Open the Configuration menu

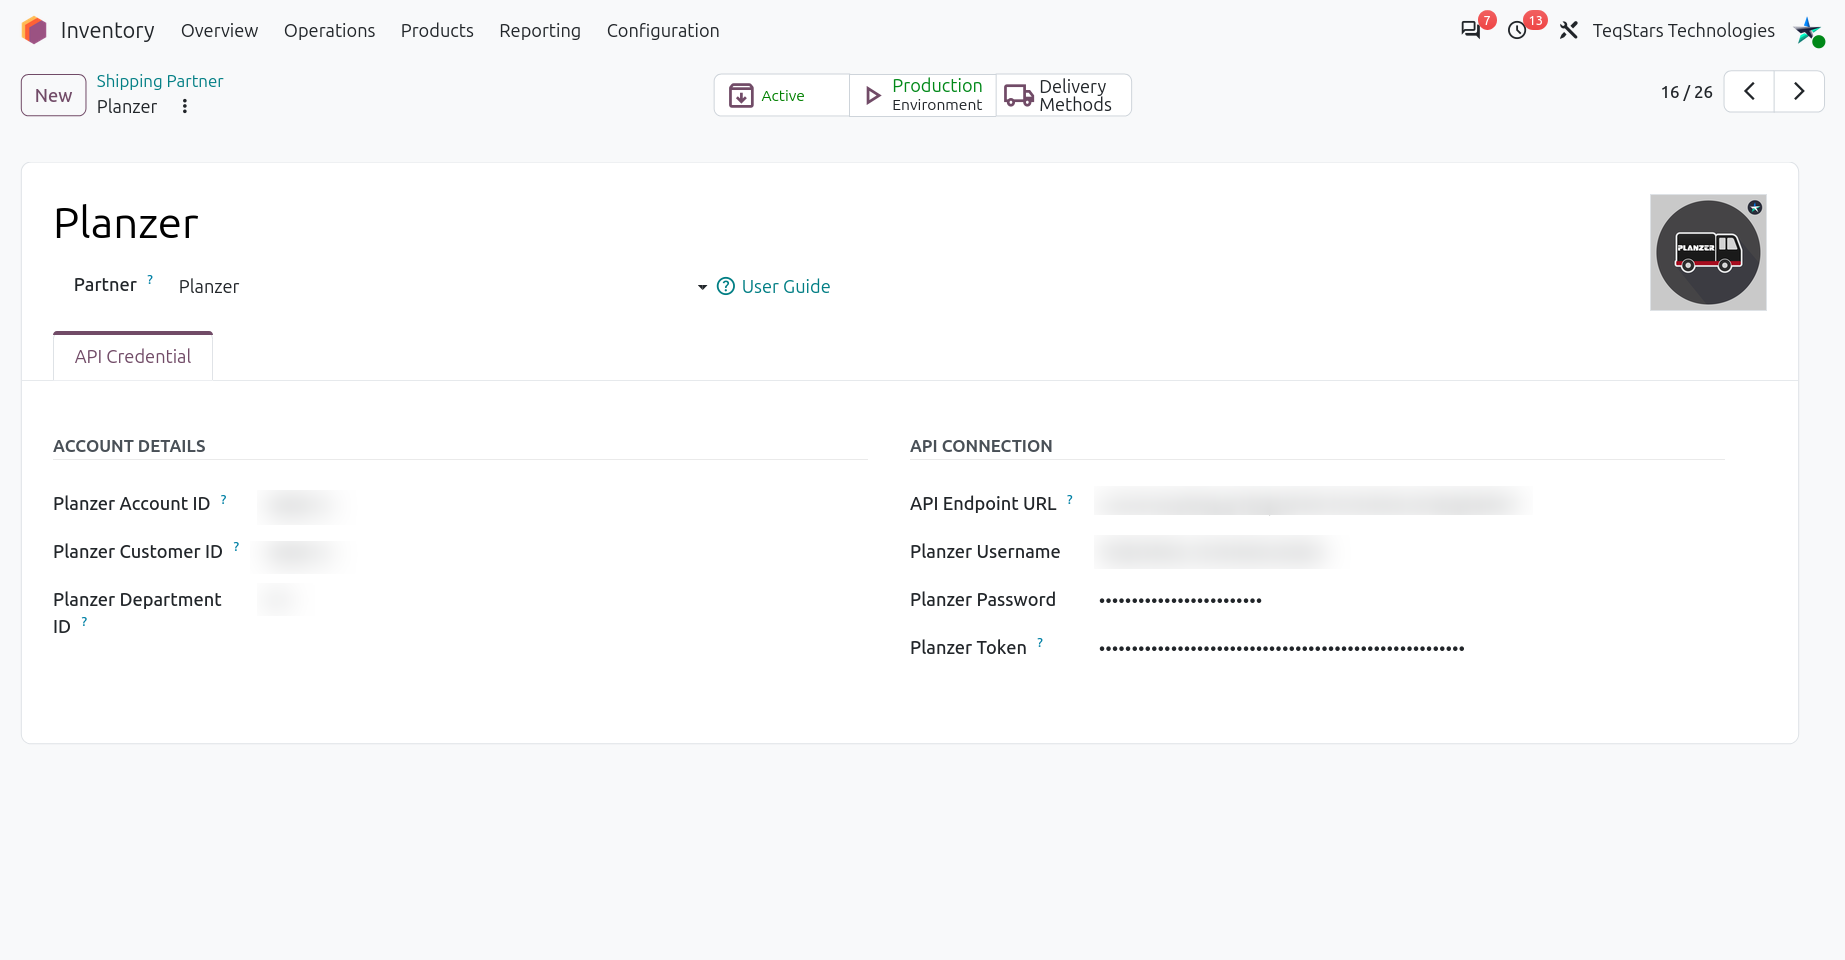point(663,31)
